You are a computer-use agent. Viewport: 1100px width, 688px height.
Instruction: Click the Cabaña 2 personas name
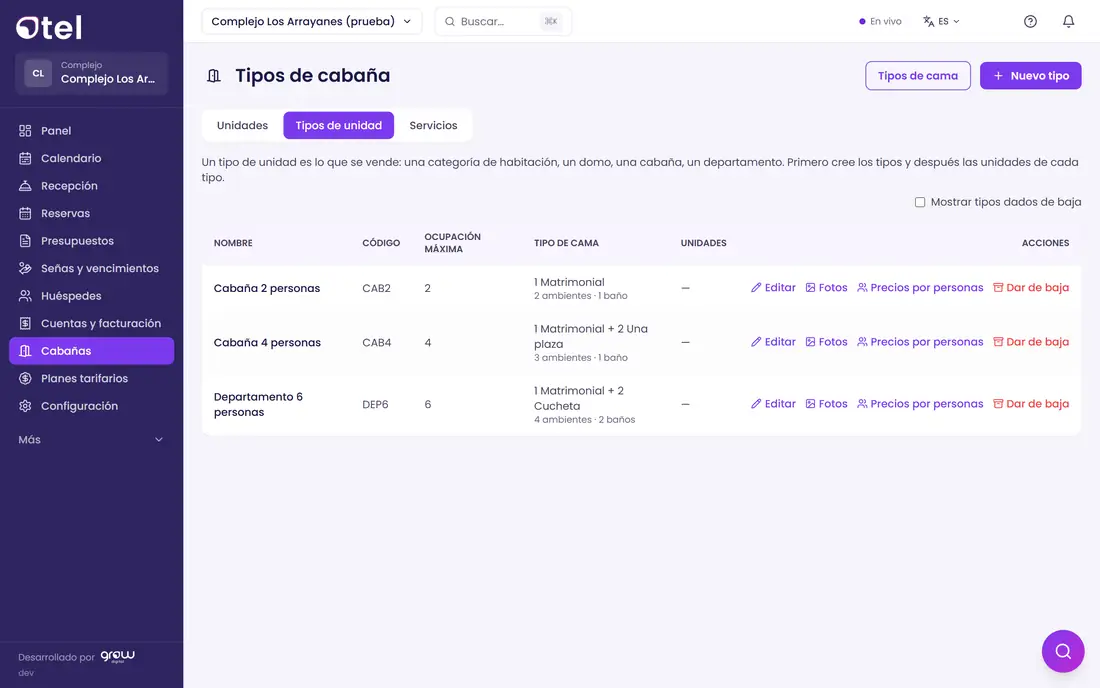tap(267, 288)
